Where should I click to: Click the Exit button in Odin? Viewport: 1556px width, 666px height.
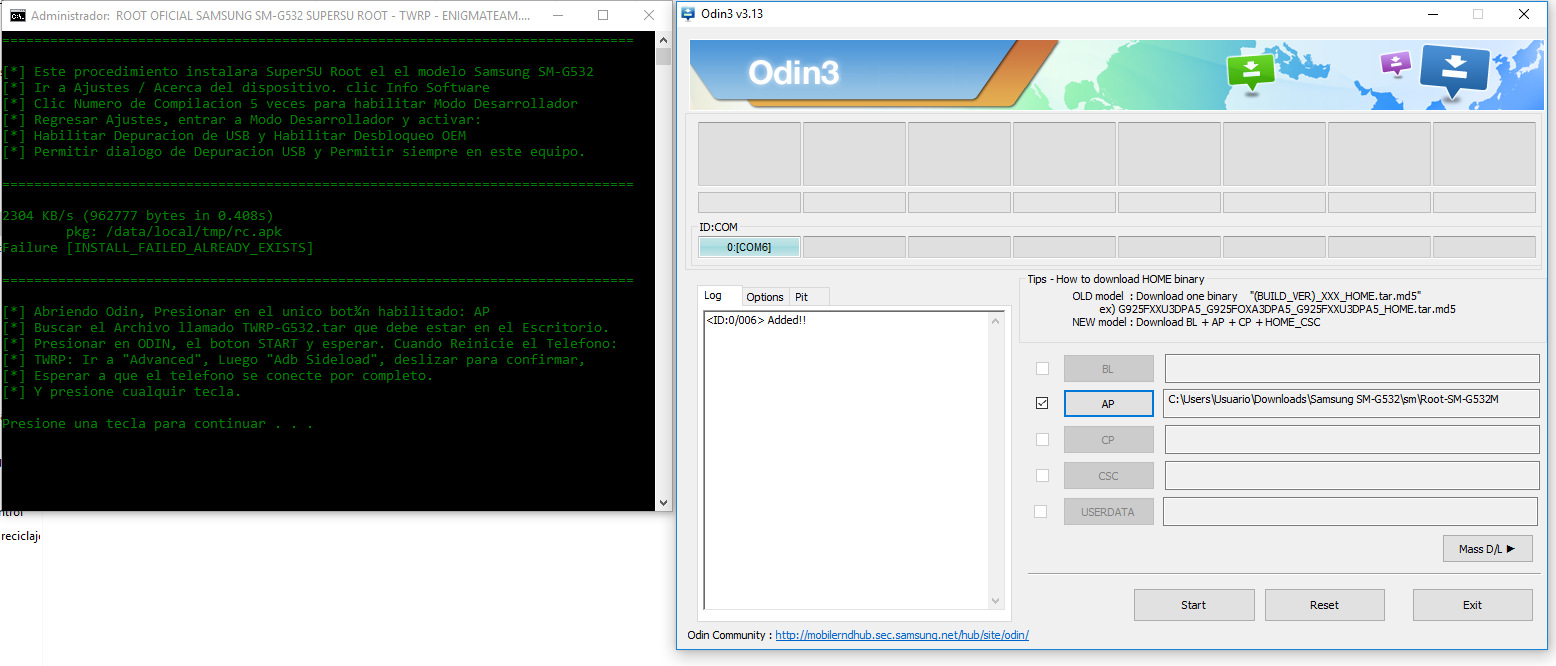[1472, 605]
